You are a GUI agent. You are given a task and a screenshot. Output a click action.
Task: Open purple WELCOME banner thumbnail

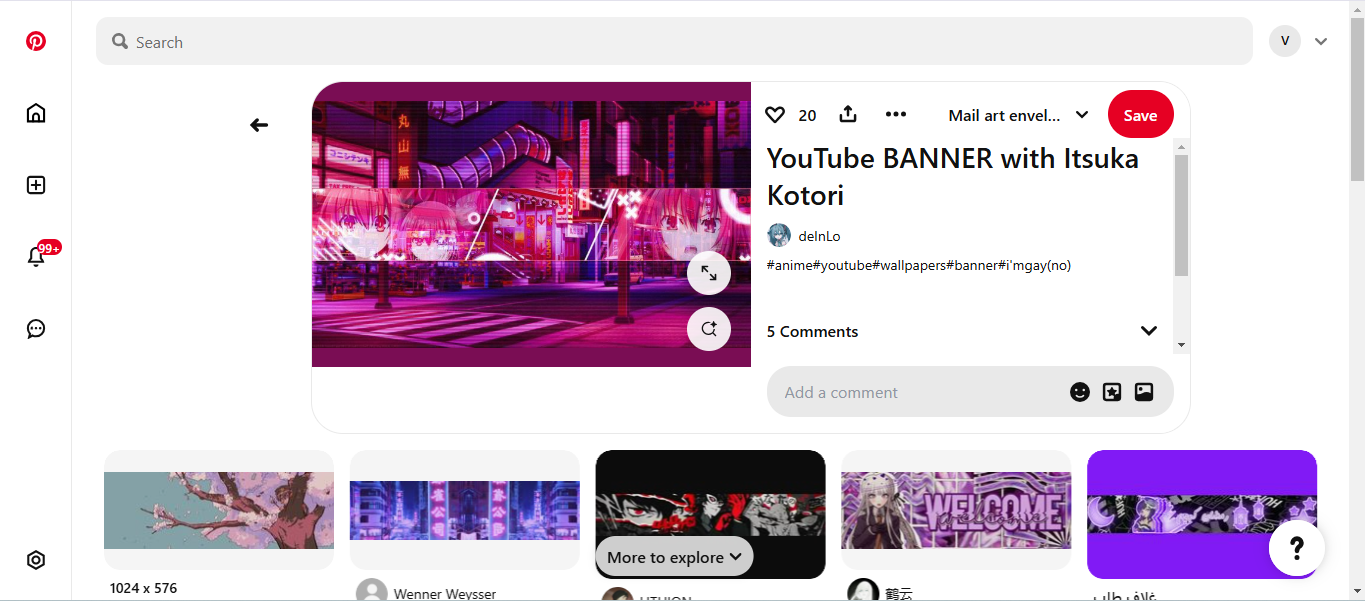pos(956,510)
